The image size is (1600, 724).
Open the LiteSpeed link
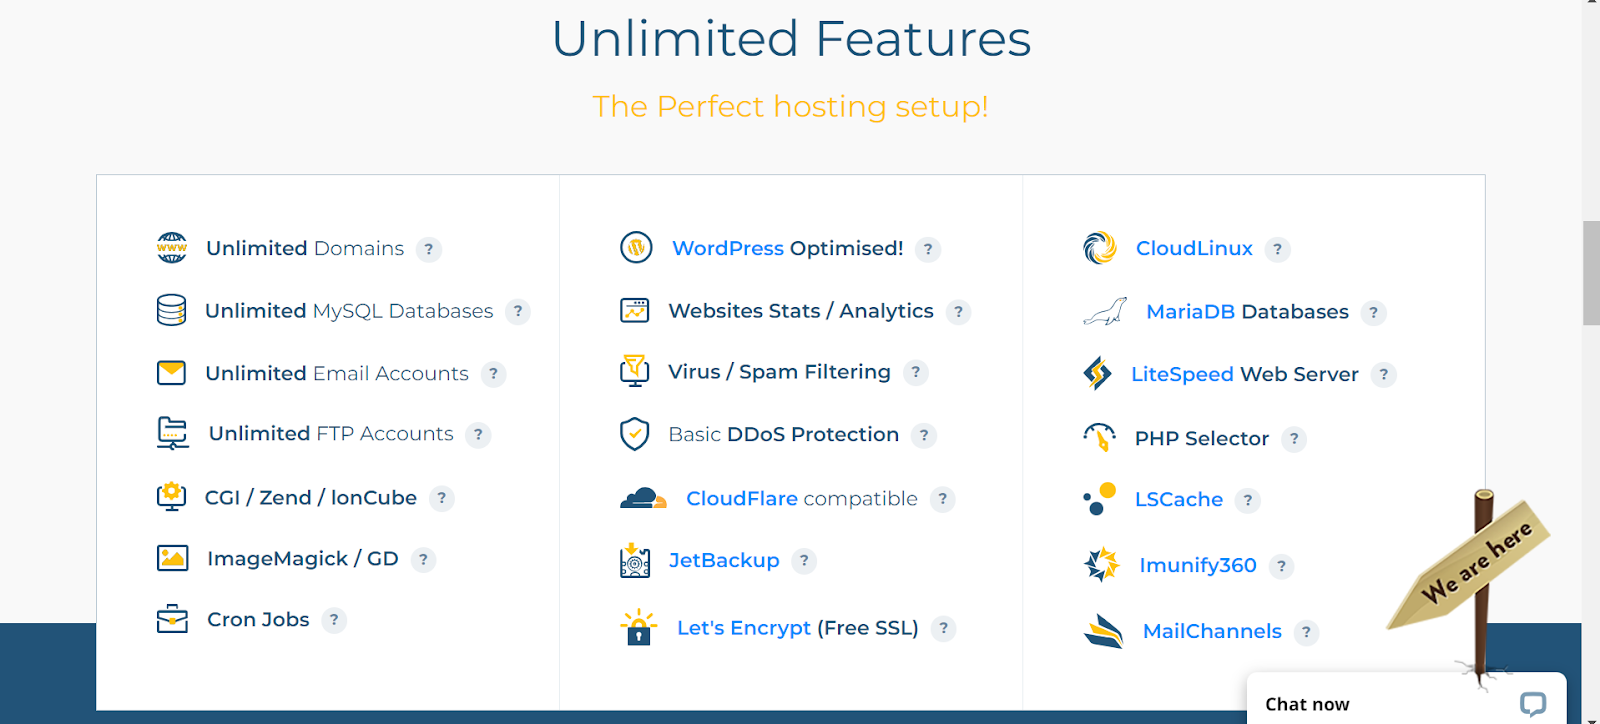coord(1182,374)
